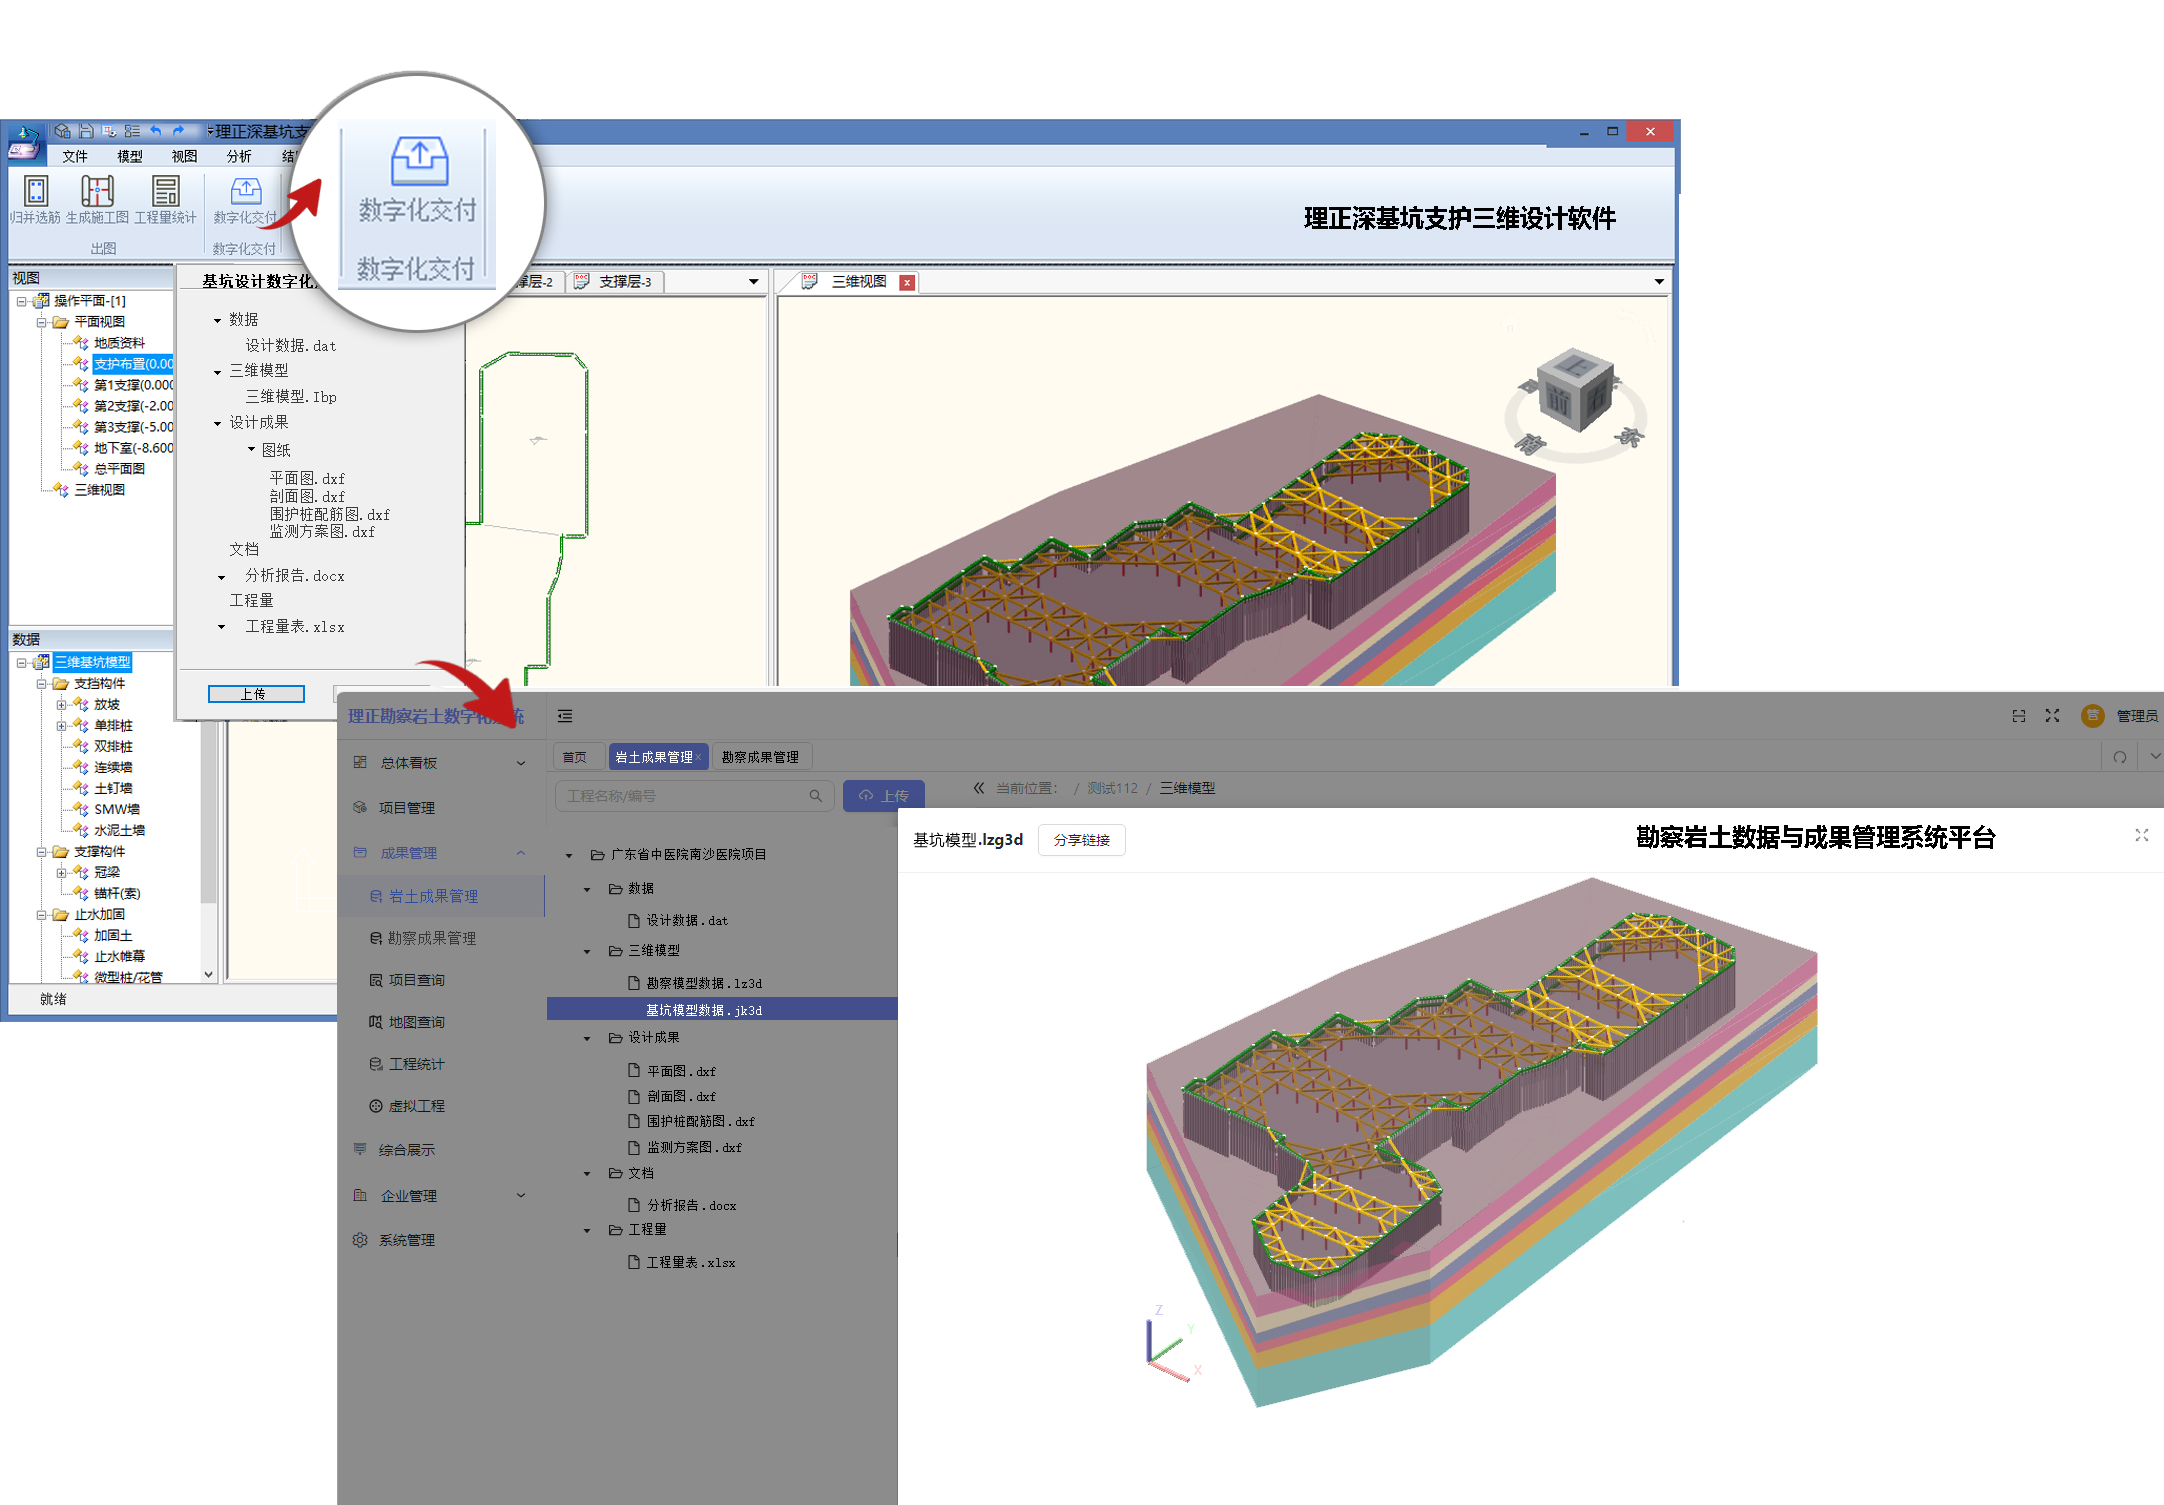The width and height of the screenshot is (2164, 1505).
Task: Click the small 数字化交付 upload icon
Action: click(x=245, y=191)
